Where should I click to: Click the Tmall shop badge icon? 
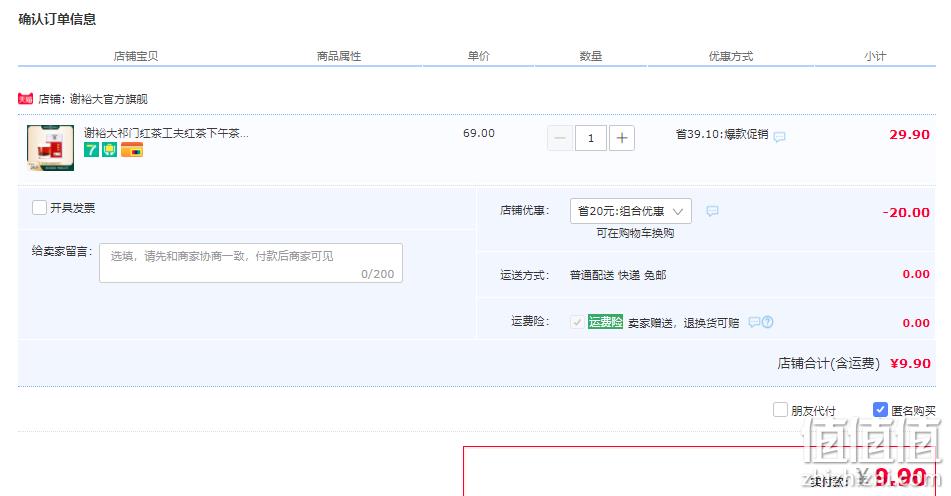[x=25, y=98]
